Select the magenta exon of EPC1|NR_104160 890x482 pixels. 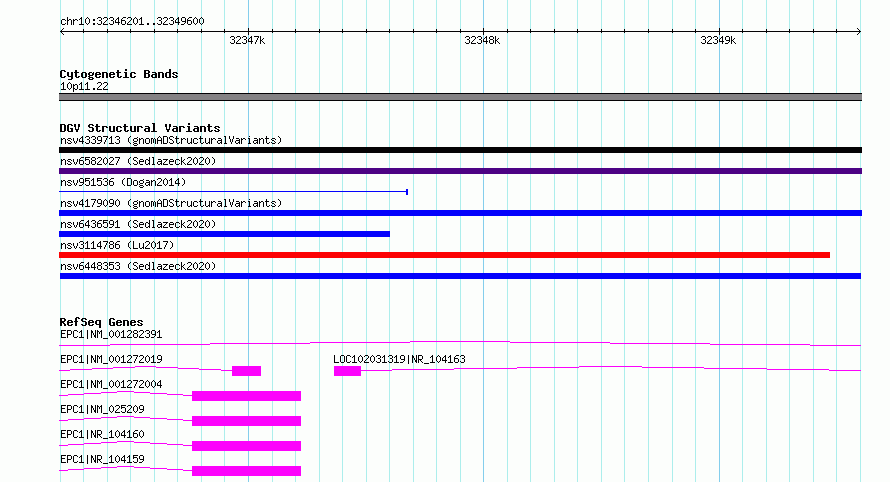[x=246, y=446]
